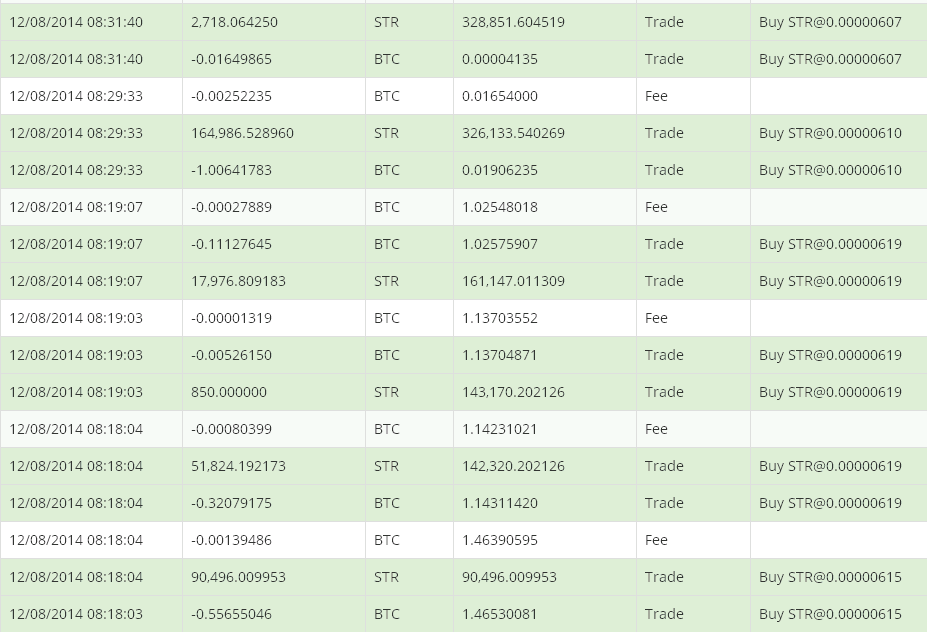This screenshot has height=632, width=927.
Task: Select the -0.32079175 BTC amount cell
Action: [x=231, y=503]
